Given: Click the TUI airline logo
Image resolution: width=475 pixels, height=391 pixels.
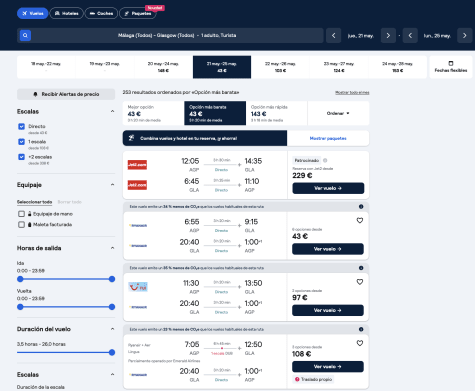Looking at the screenshot, I should 138,287.
